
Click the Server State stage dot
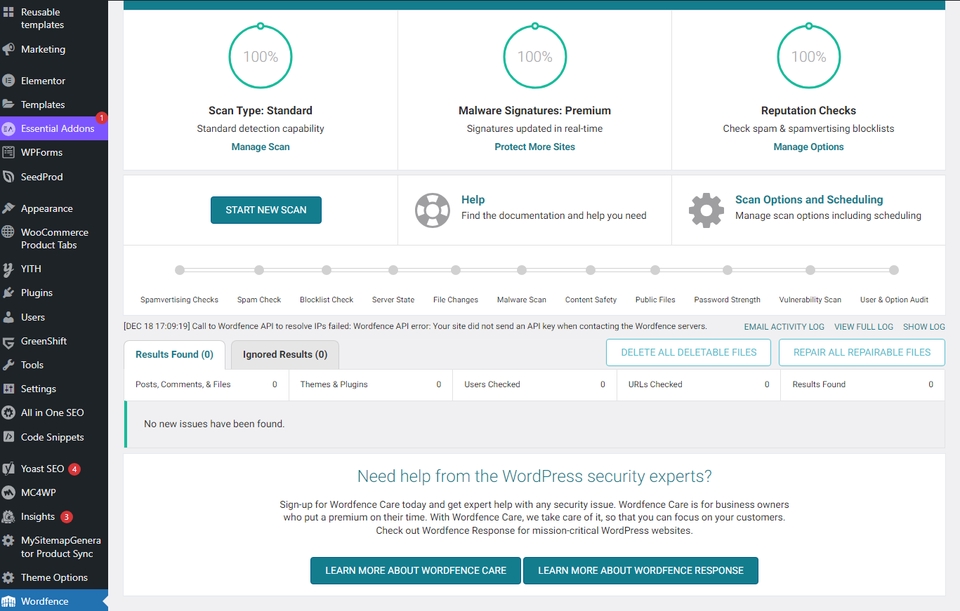[393, 270]
